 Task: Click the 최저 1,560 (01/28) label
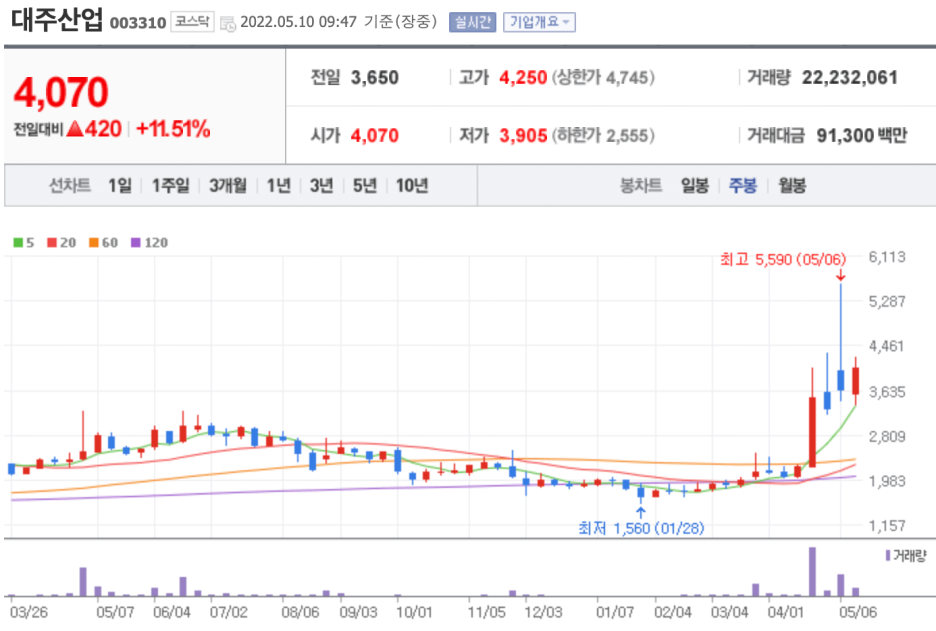pyautogui.click(x=641, y=528)
